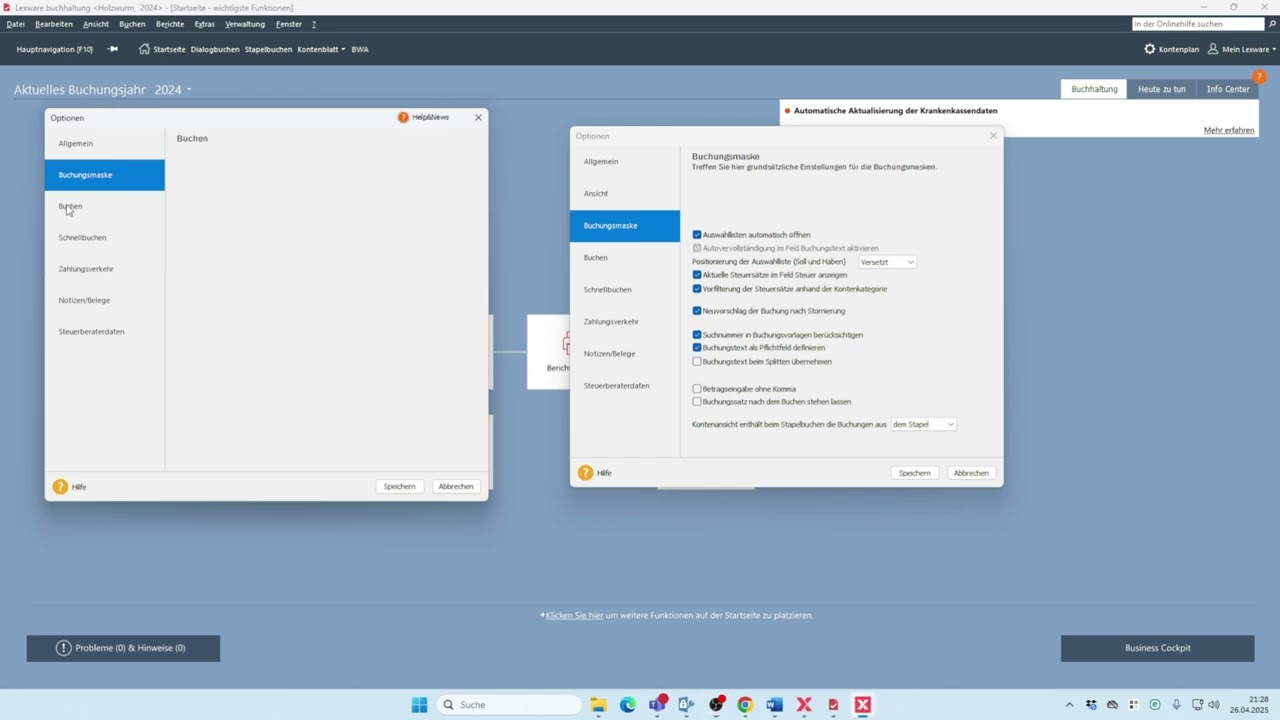Select Allgemein in left Optionen dialog sidebar

pyautogui.click(x=105, y=144)
